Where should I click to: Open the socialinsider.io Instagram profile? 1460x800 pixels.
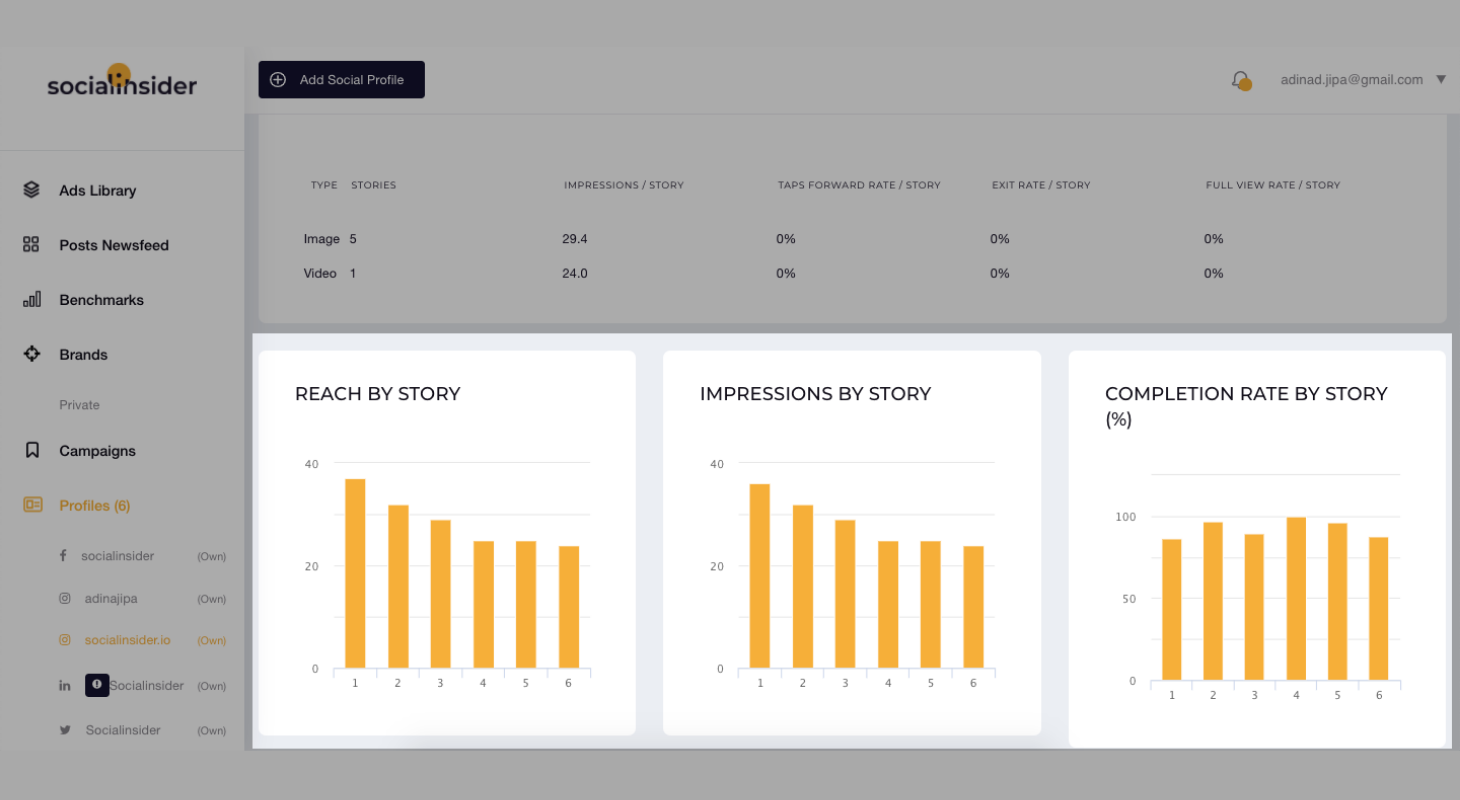128,640
